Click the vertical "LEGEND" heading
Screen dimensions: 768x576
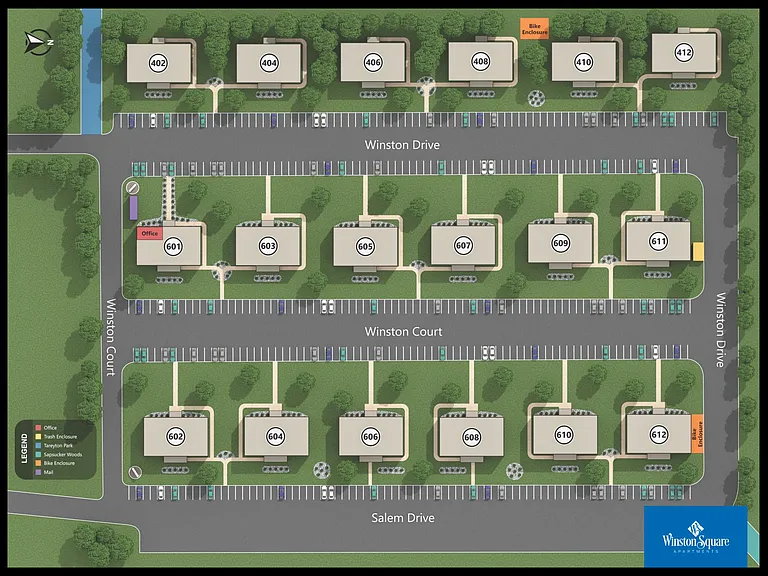tap(24, 449)
